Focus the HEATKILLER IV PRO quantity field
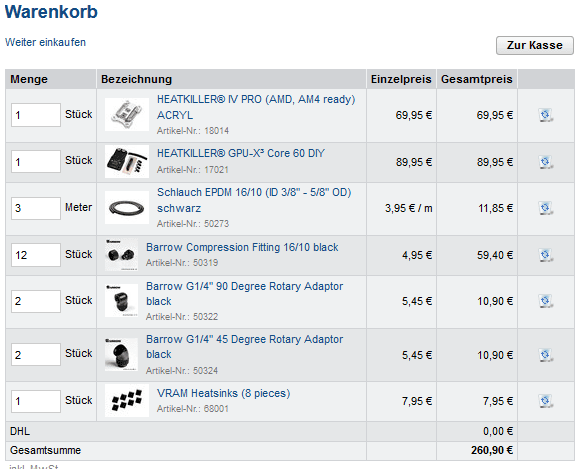Image resolution: width=586 pixels, height=469 pixels. click(36, 115)
